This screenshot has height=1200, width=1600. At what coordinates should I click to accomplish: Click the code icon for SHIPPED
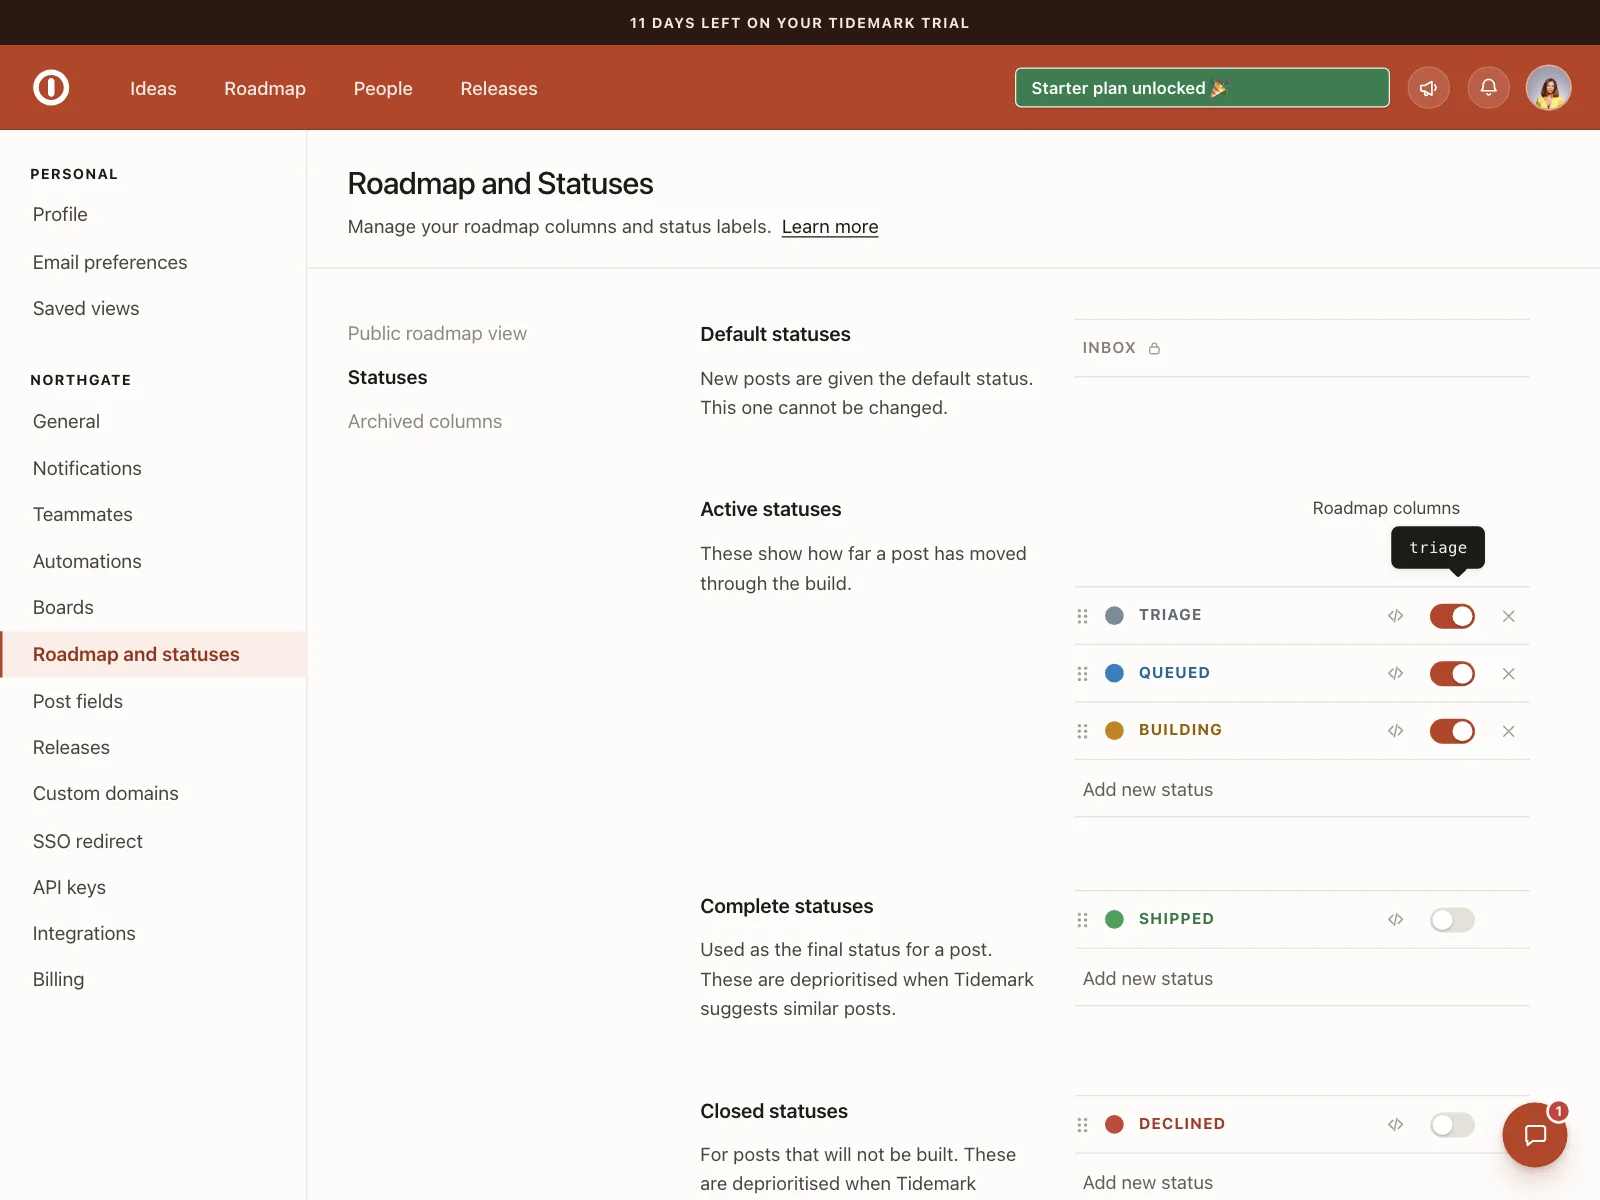(1395, 920)
